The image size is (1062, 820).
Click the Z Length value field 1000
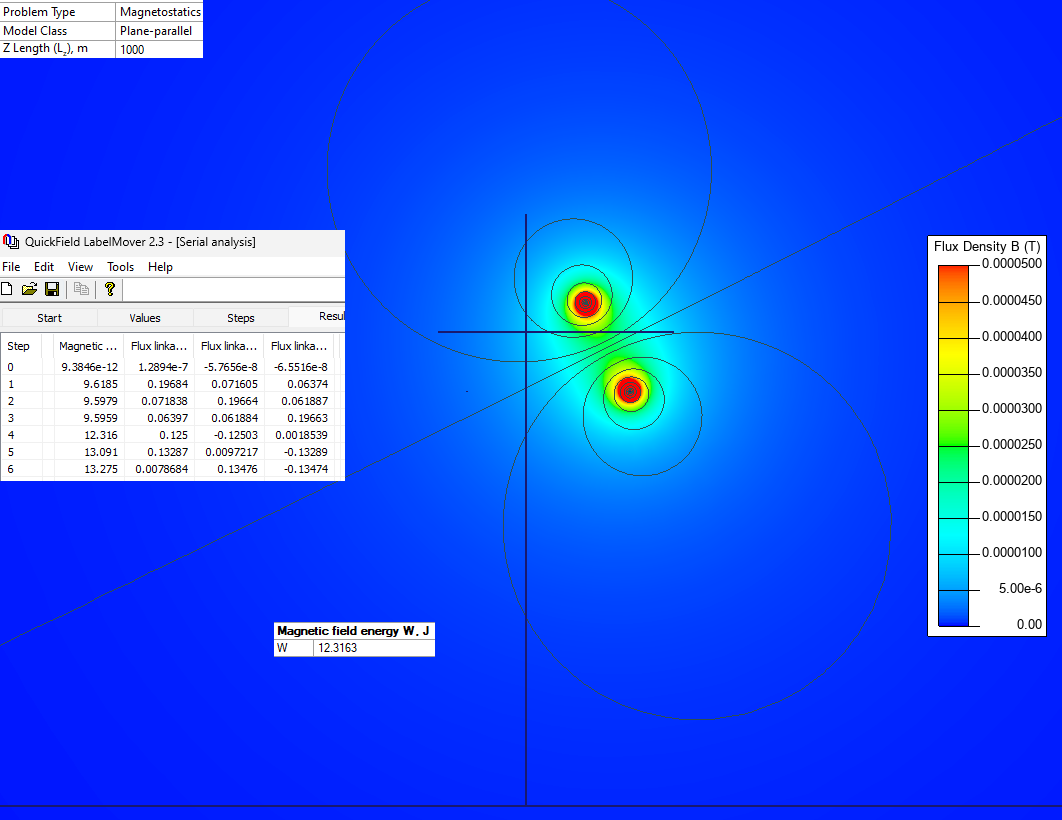pos(159,49)
